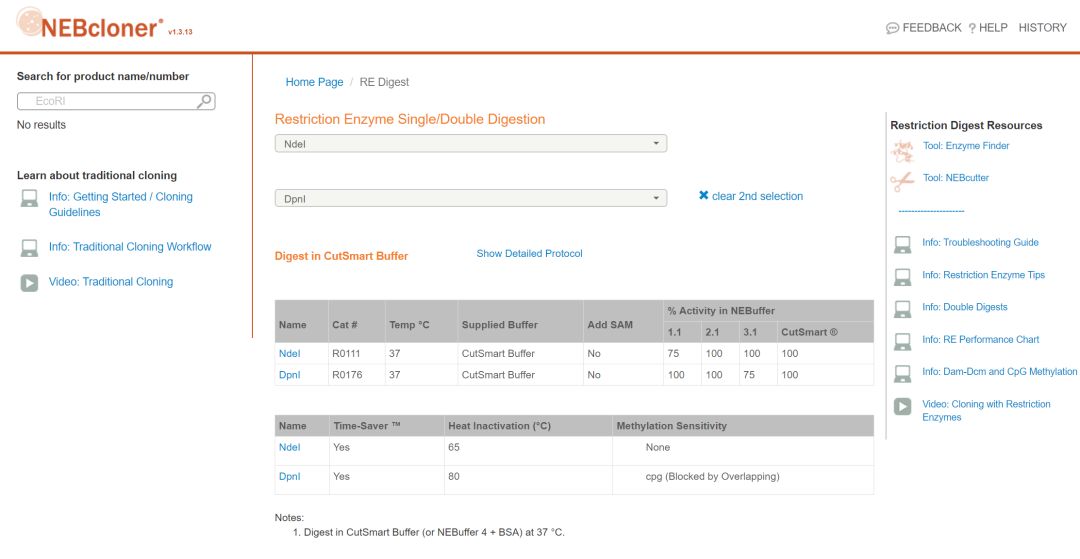Click Restriction Enzyme Single/Double Digestion title
Image resolution: width=1080 pixels, height=559 pixels.
[410, 119]
